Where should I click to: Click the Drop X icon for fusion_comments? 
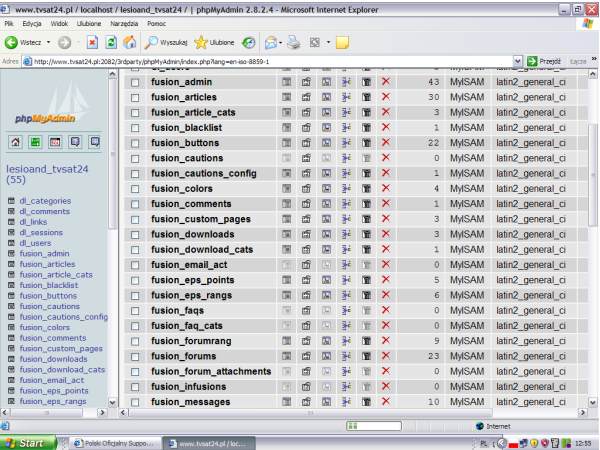[386, 204]
